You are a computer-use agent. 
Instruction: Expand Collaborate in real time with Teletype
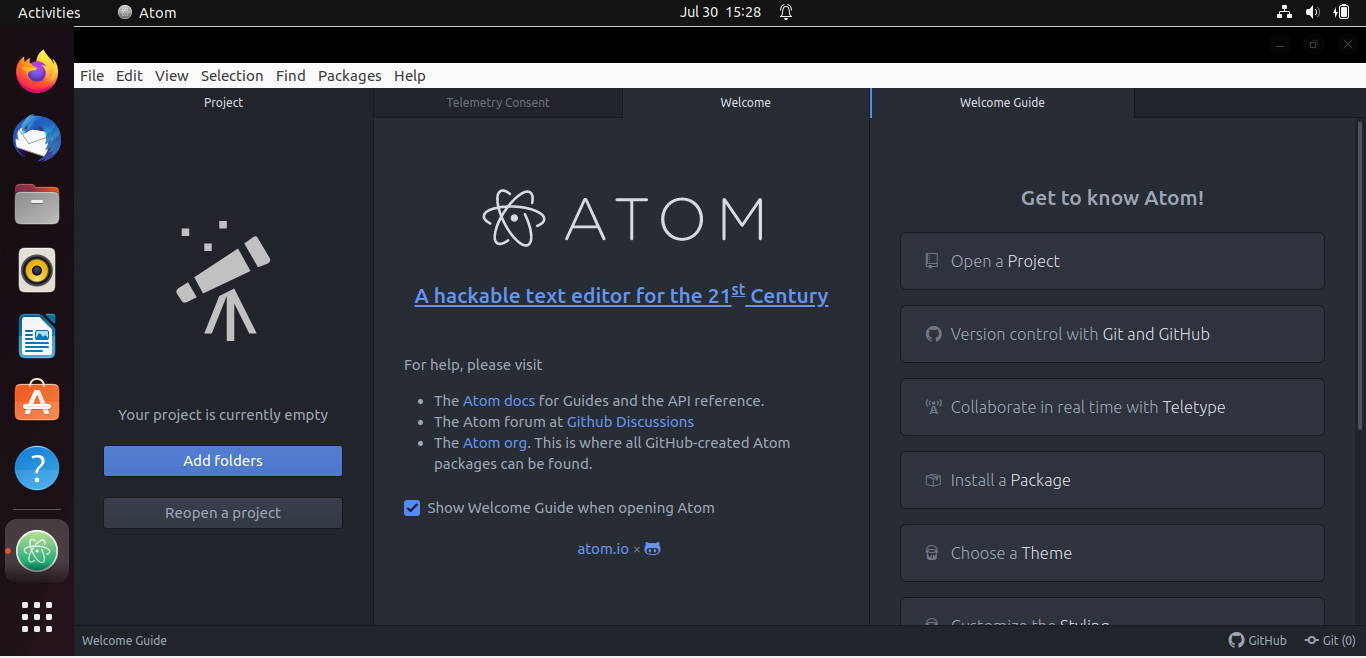click(1112, 407)
